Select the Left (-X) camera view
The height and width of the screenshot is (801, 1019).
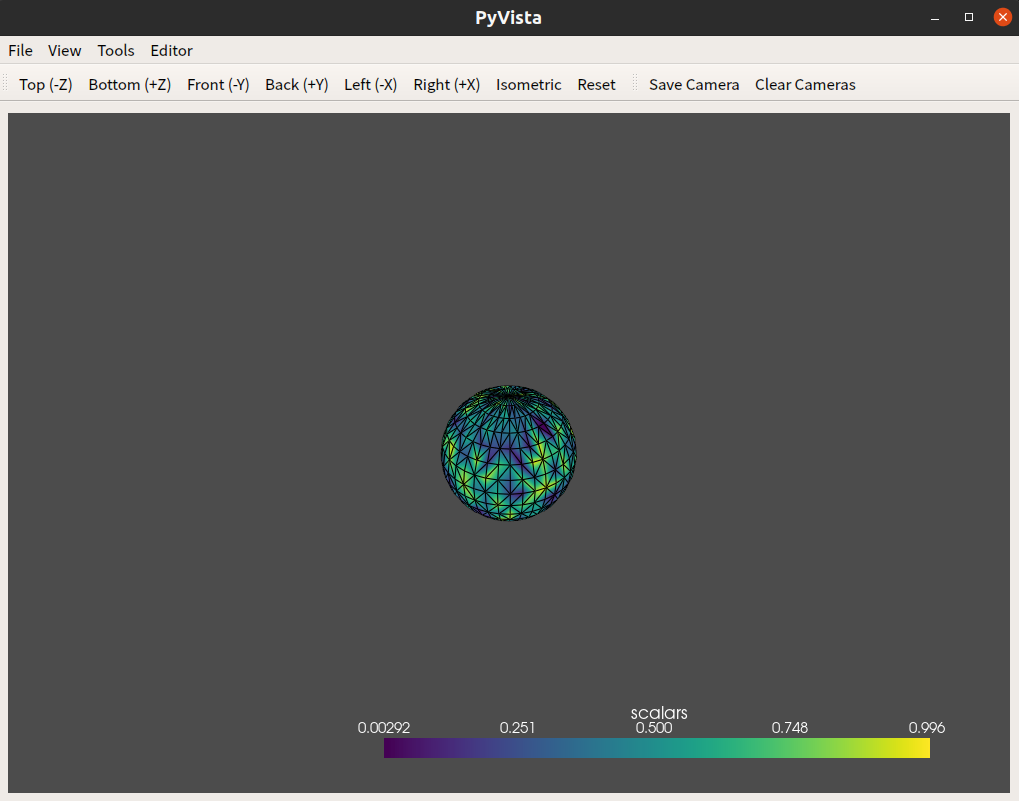tap(370, 84)
